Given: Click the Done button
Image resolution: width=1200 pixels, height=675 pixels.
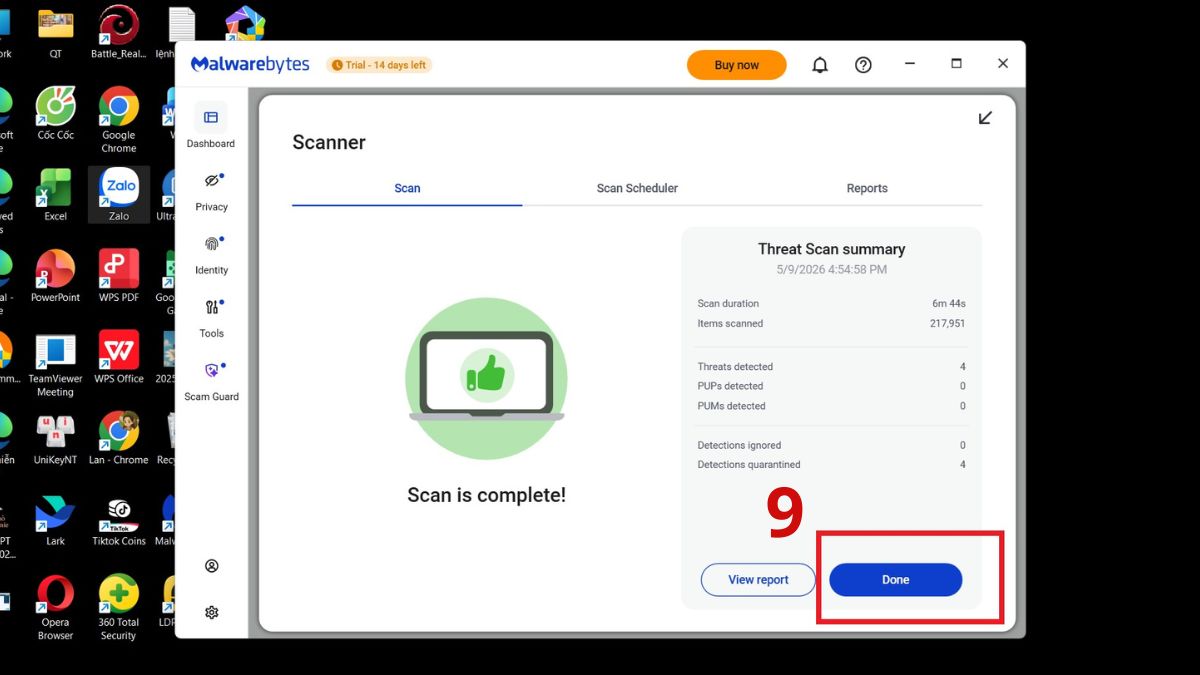Looking at the screenshot, I should point(896,580).
